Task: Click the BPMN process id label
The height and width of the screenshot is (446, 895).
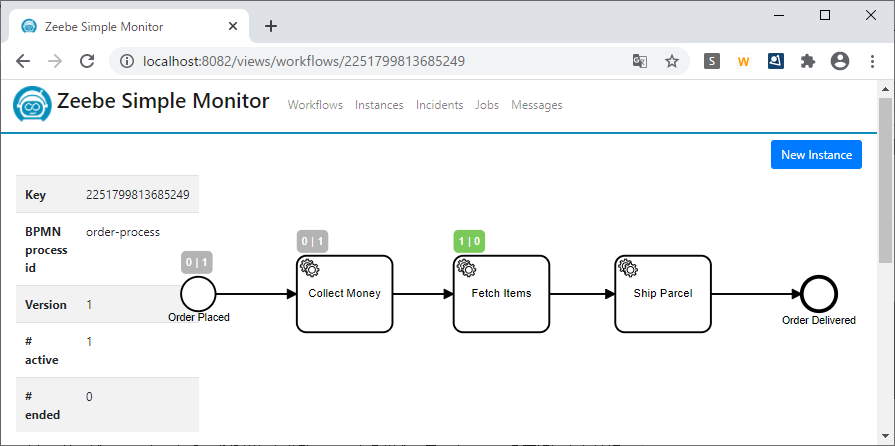Action: point(46,250)
